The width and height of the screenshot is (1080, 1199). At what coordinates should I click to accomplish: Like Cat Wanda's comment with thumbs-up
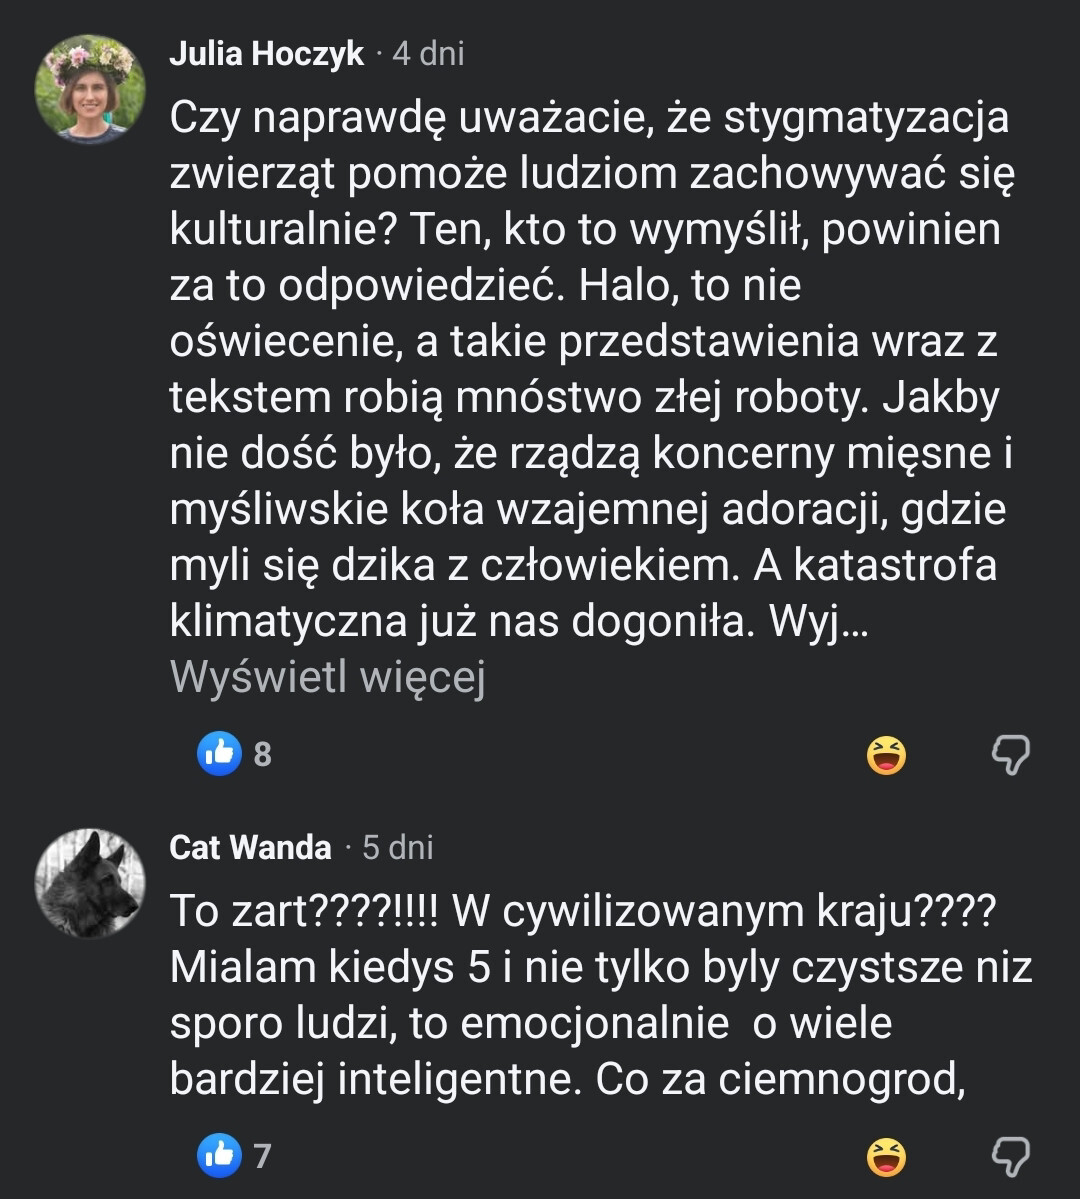click(x=219, y=1157)
